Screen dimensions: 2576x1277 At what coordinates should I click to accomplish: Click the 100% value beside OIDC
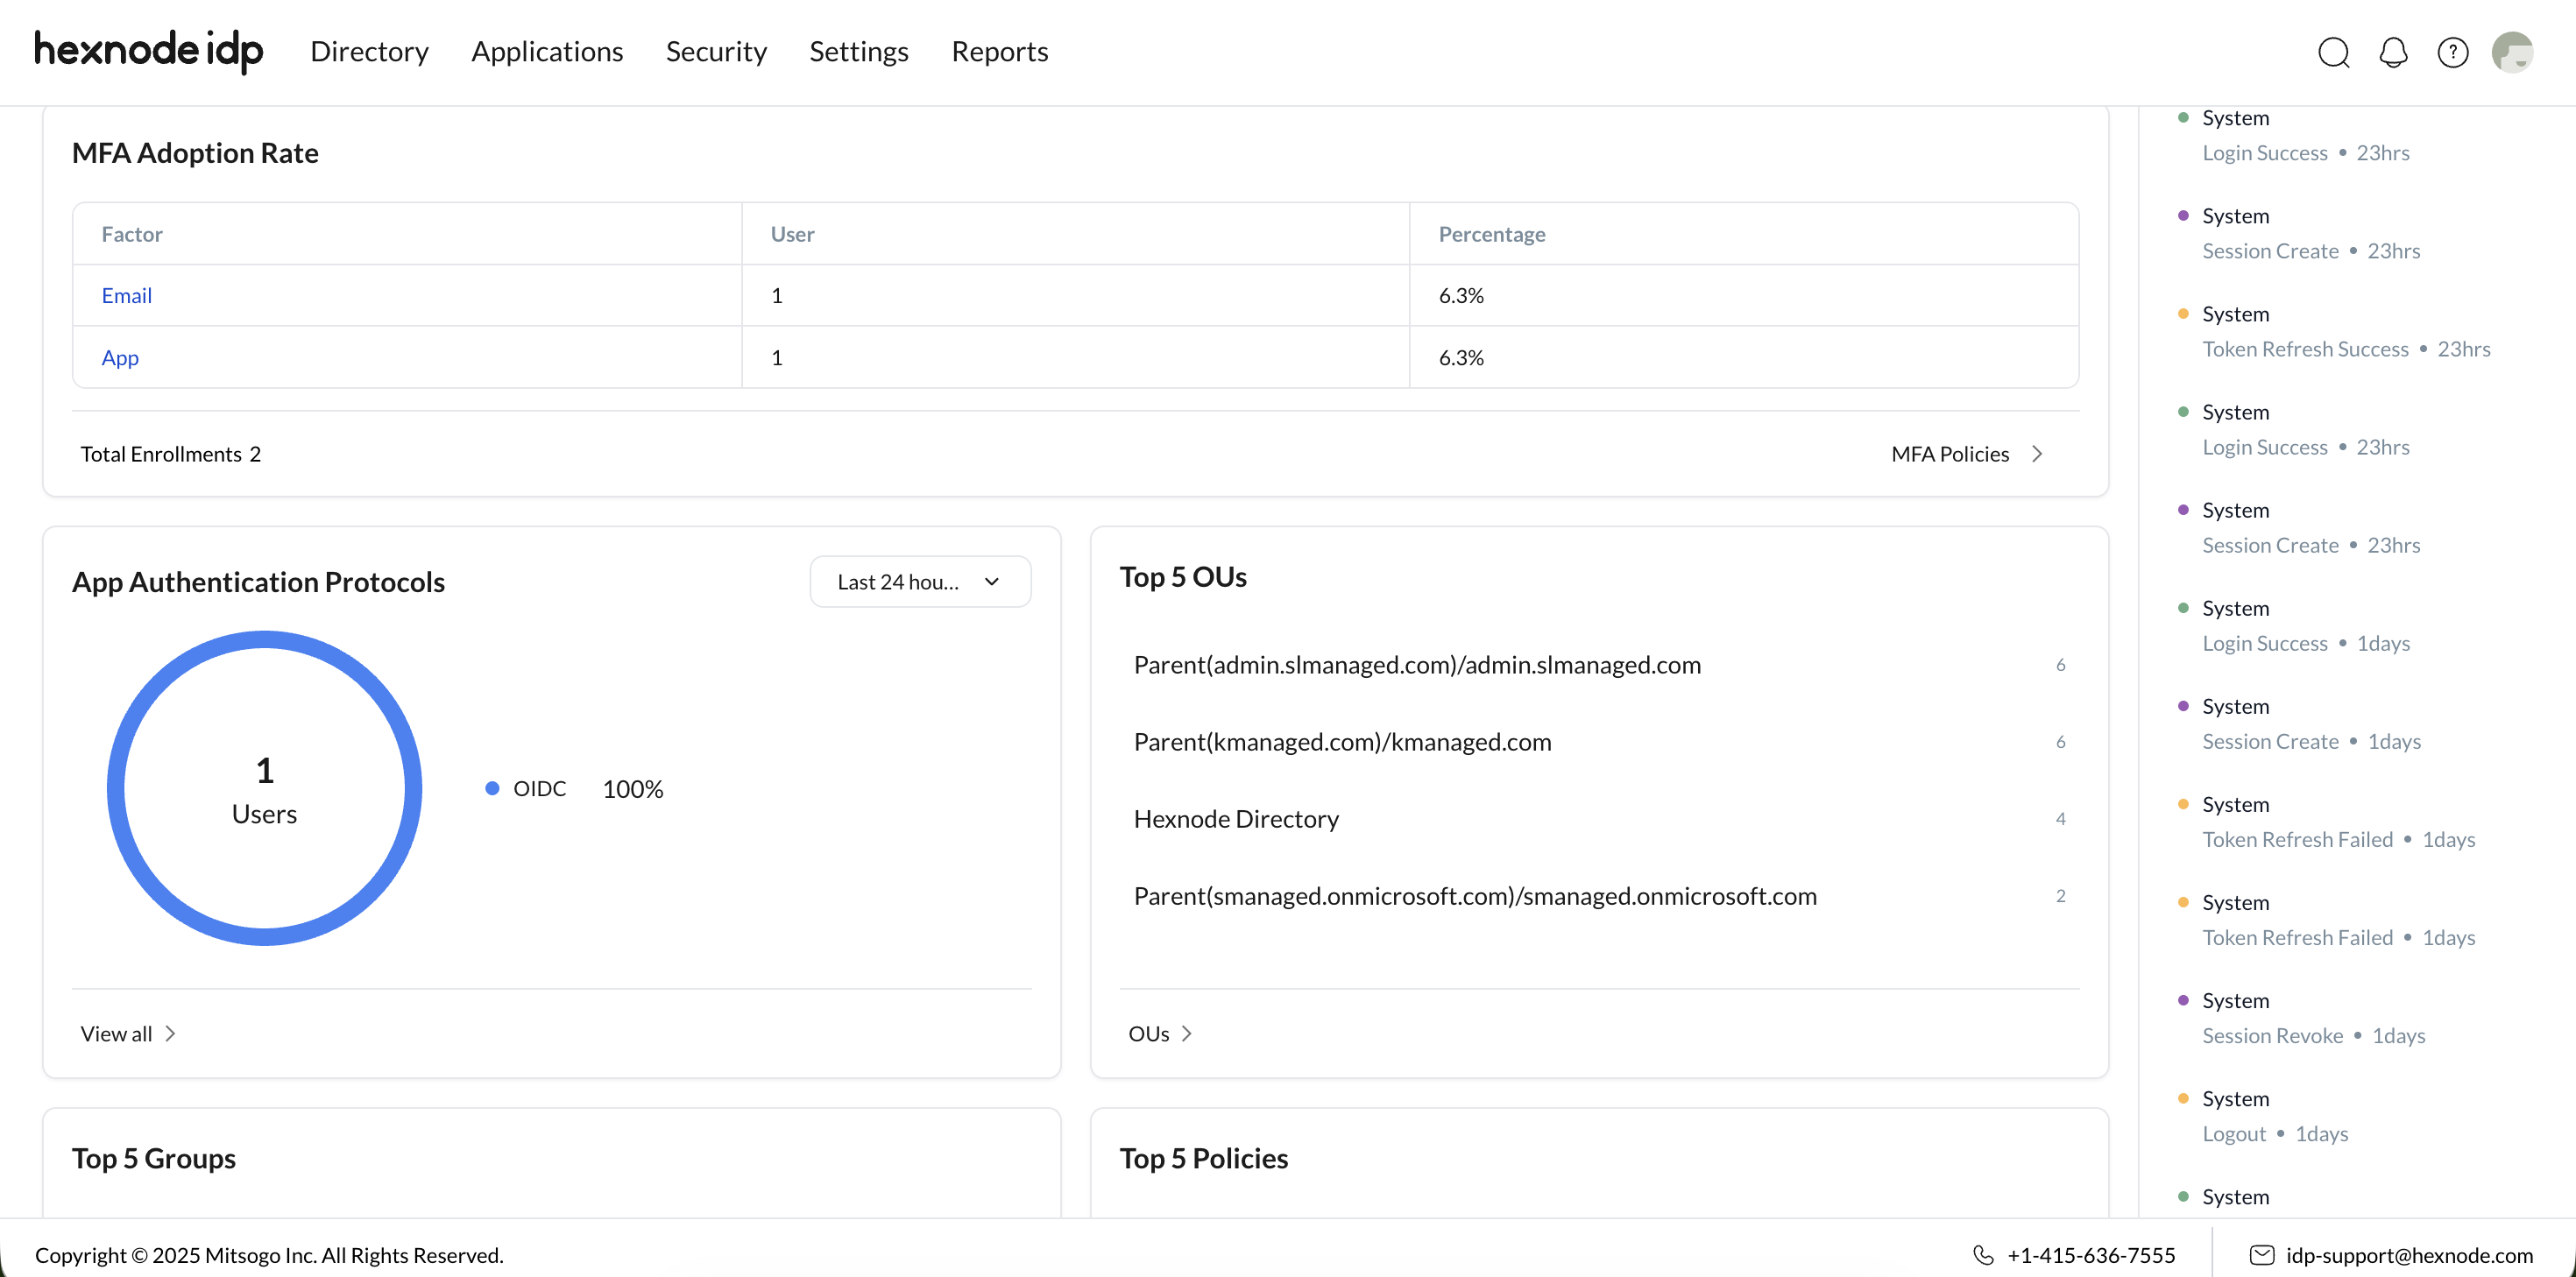point(632,788)
